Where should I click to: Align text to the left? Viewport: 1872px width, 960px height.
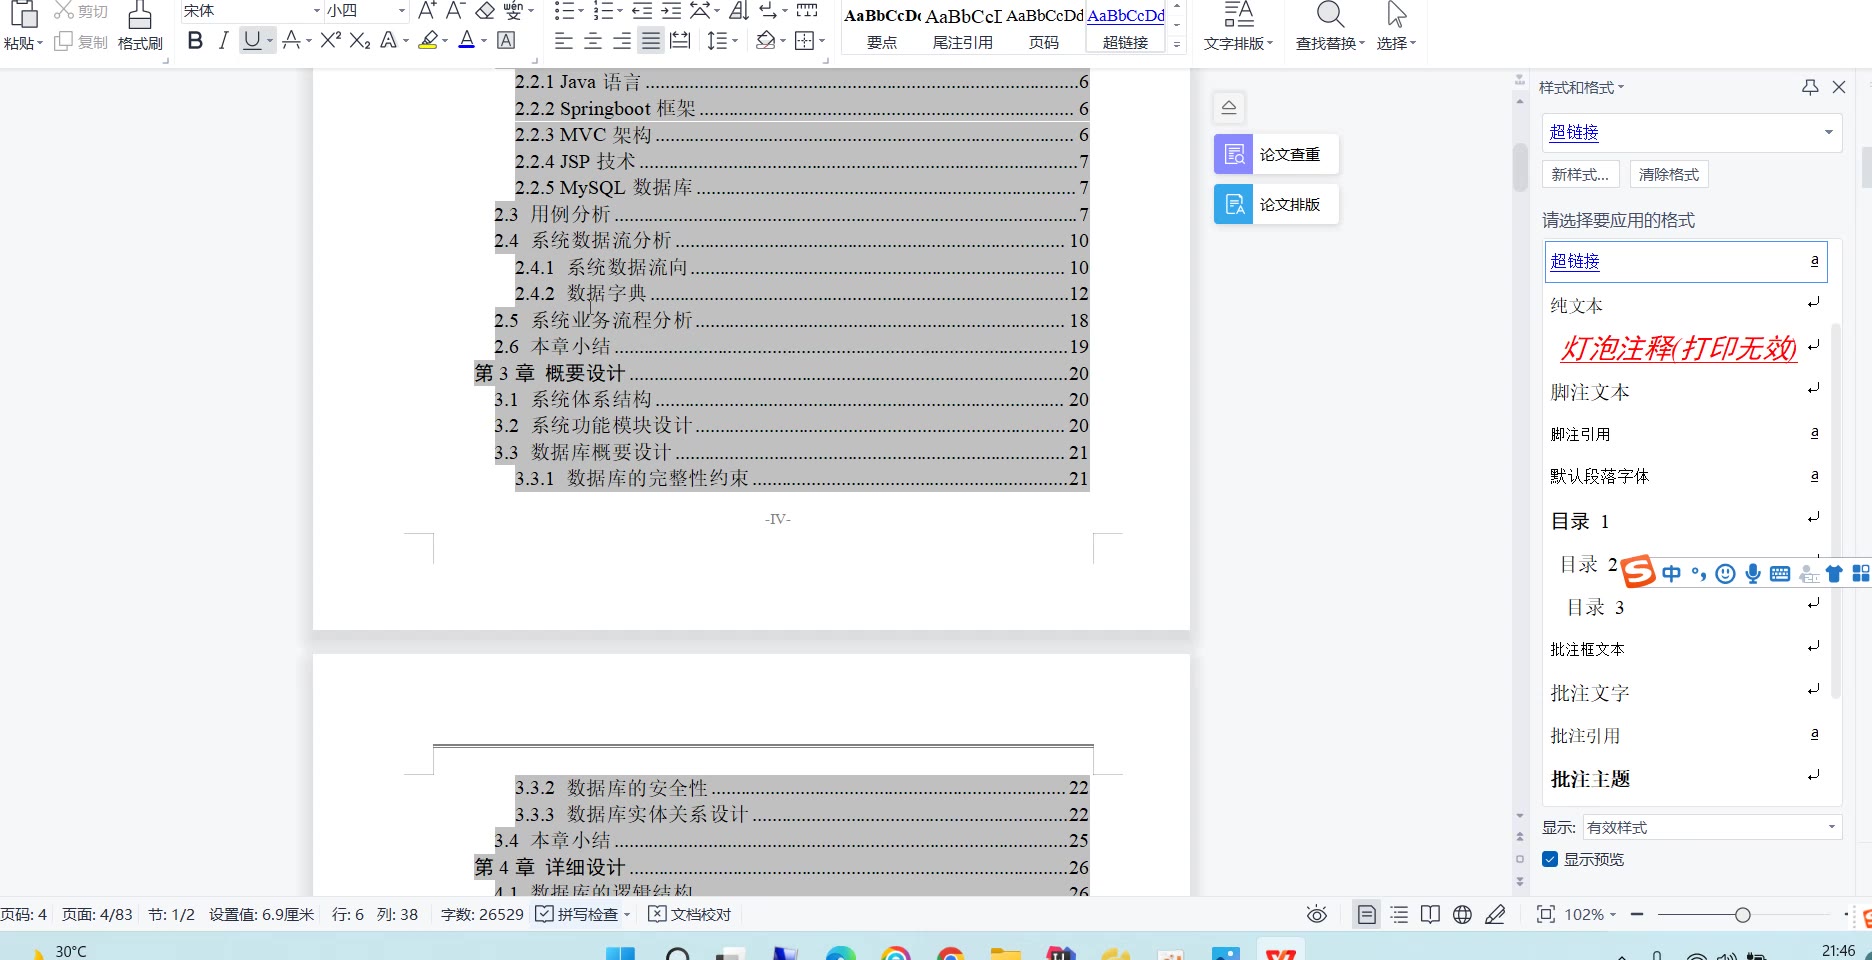coord(564,41)
